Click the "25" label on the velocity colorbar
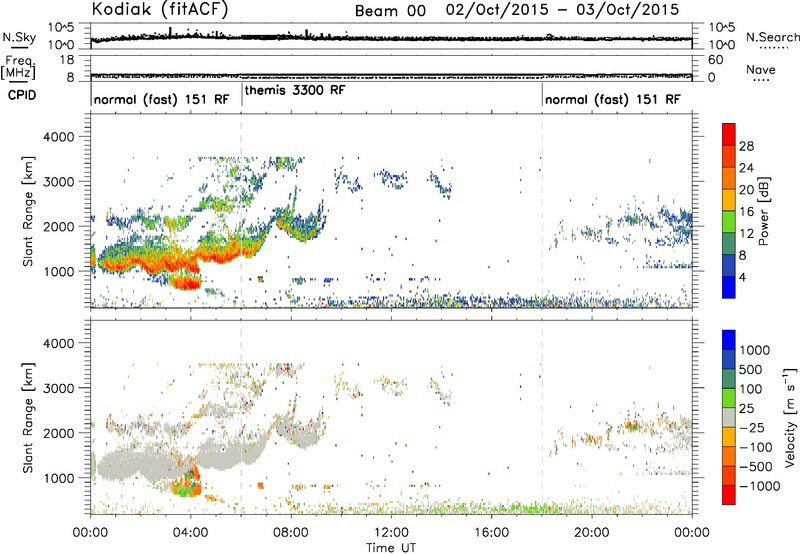The width and height of the screenshot is (800, 554). pyautogui.click(x=747, y=409)
